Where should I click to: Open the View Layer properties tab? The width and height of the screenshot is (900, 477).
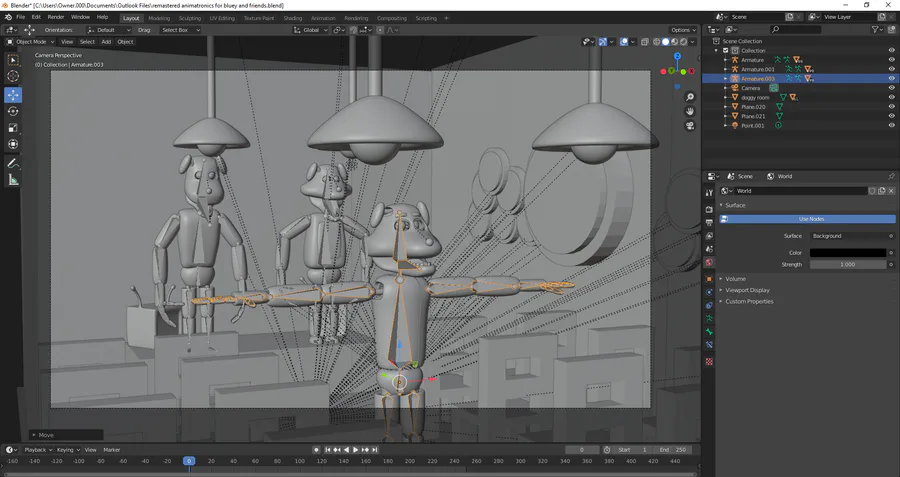[x=709, y=236]
